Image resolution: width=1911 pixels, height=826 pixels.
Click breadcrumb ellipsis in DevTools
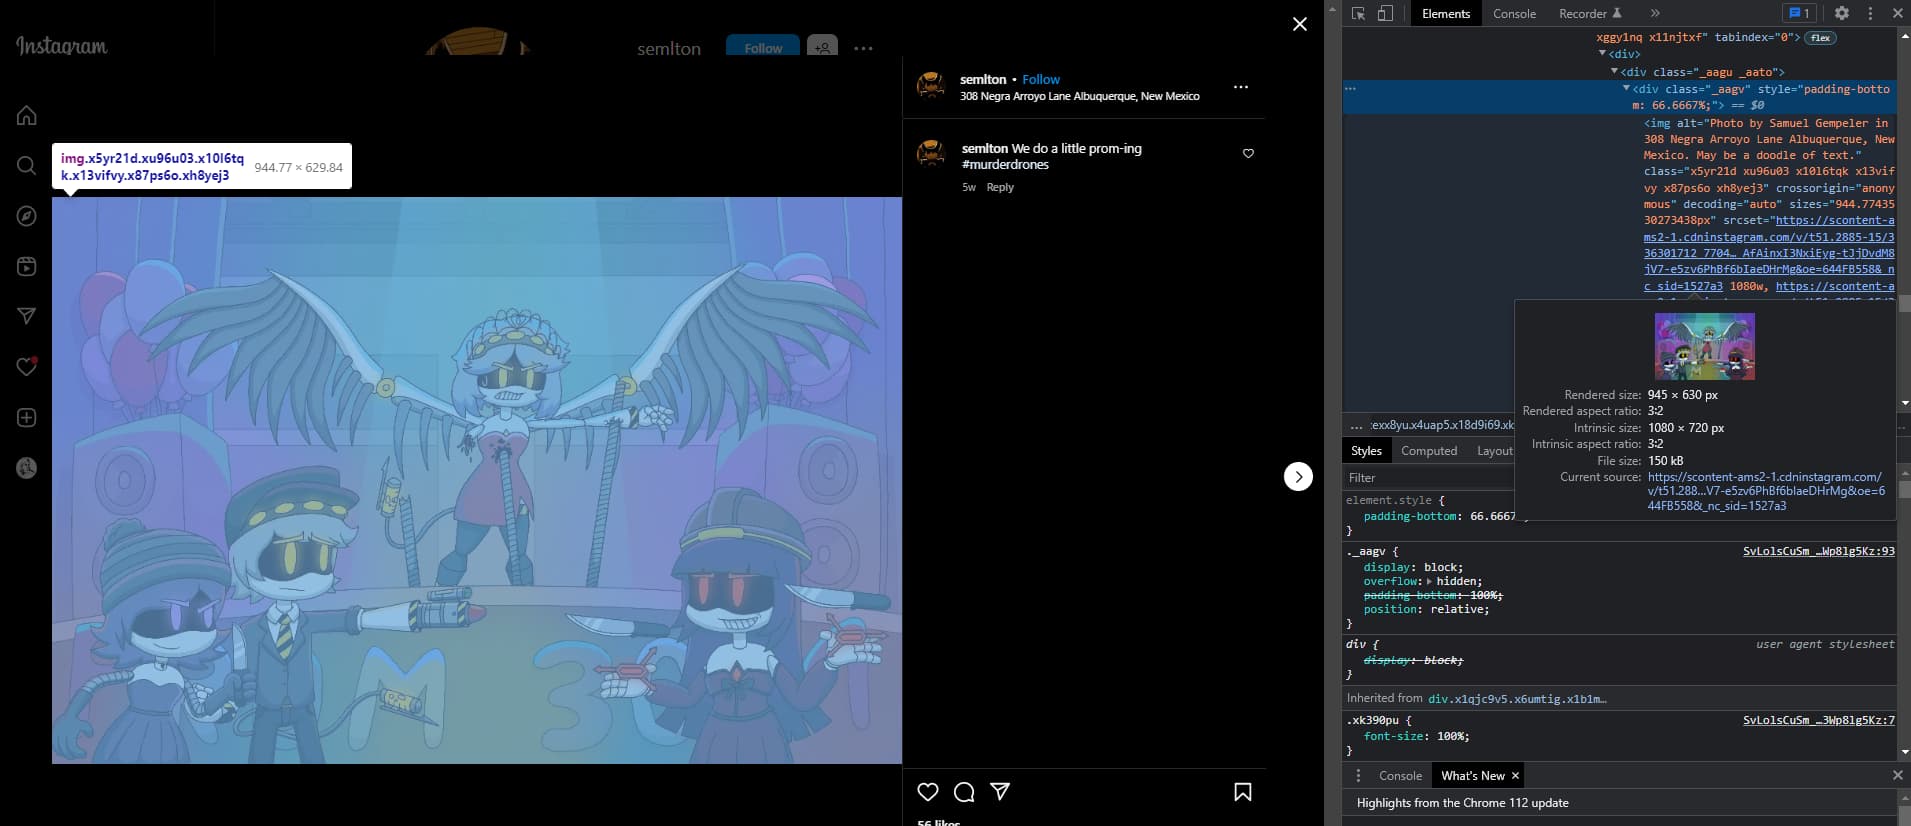coord(1356,426)
